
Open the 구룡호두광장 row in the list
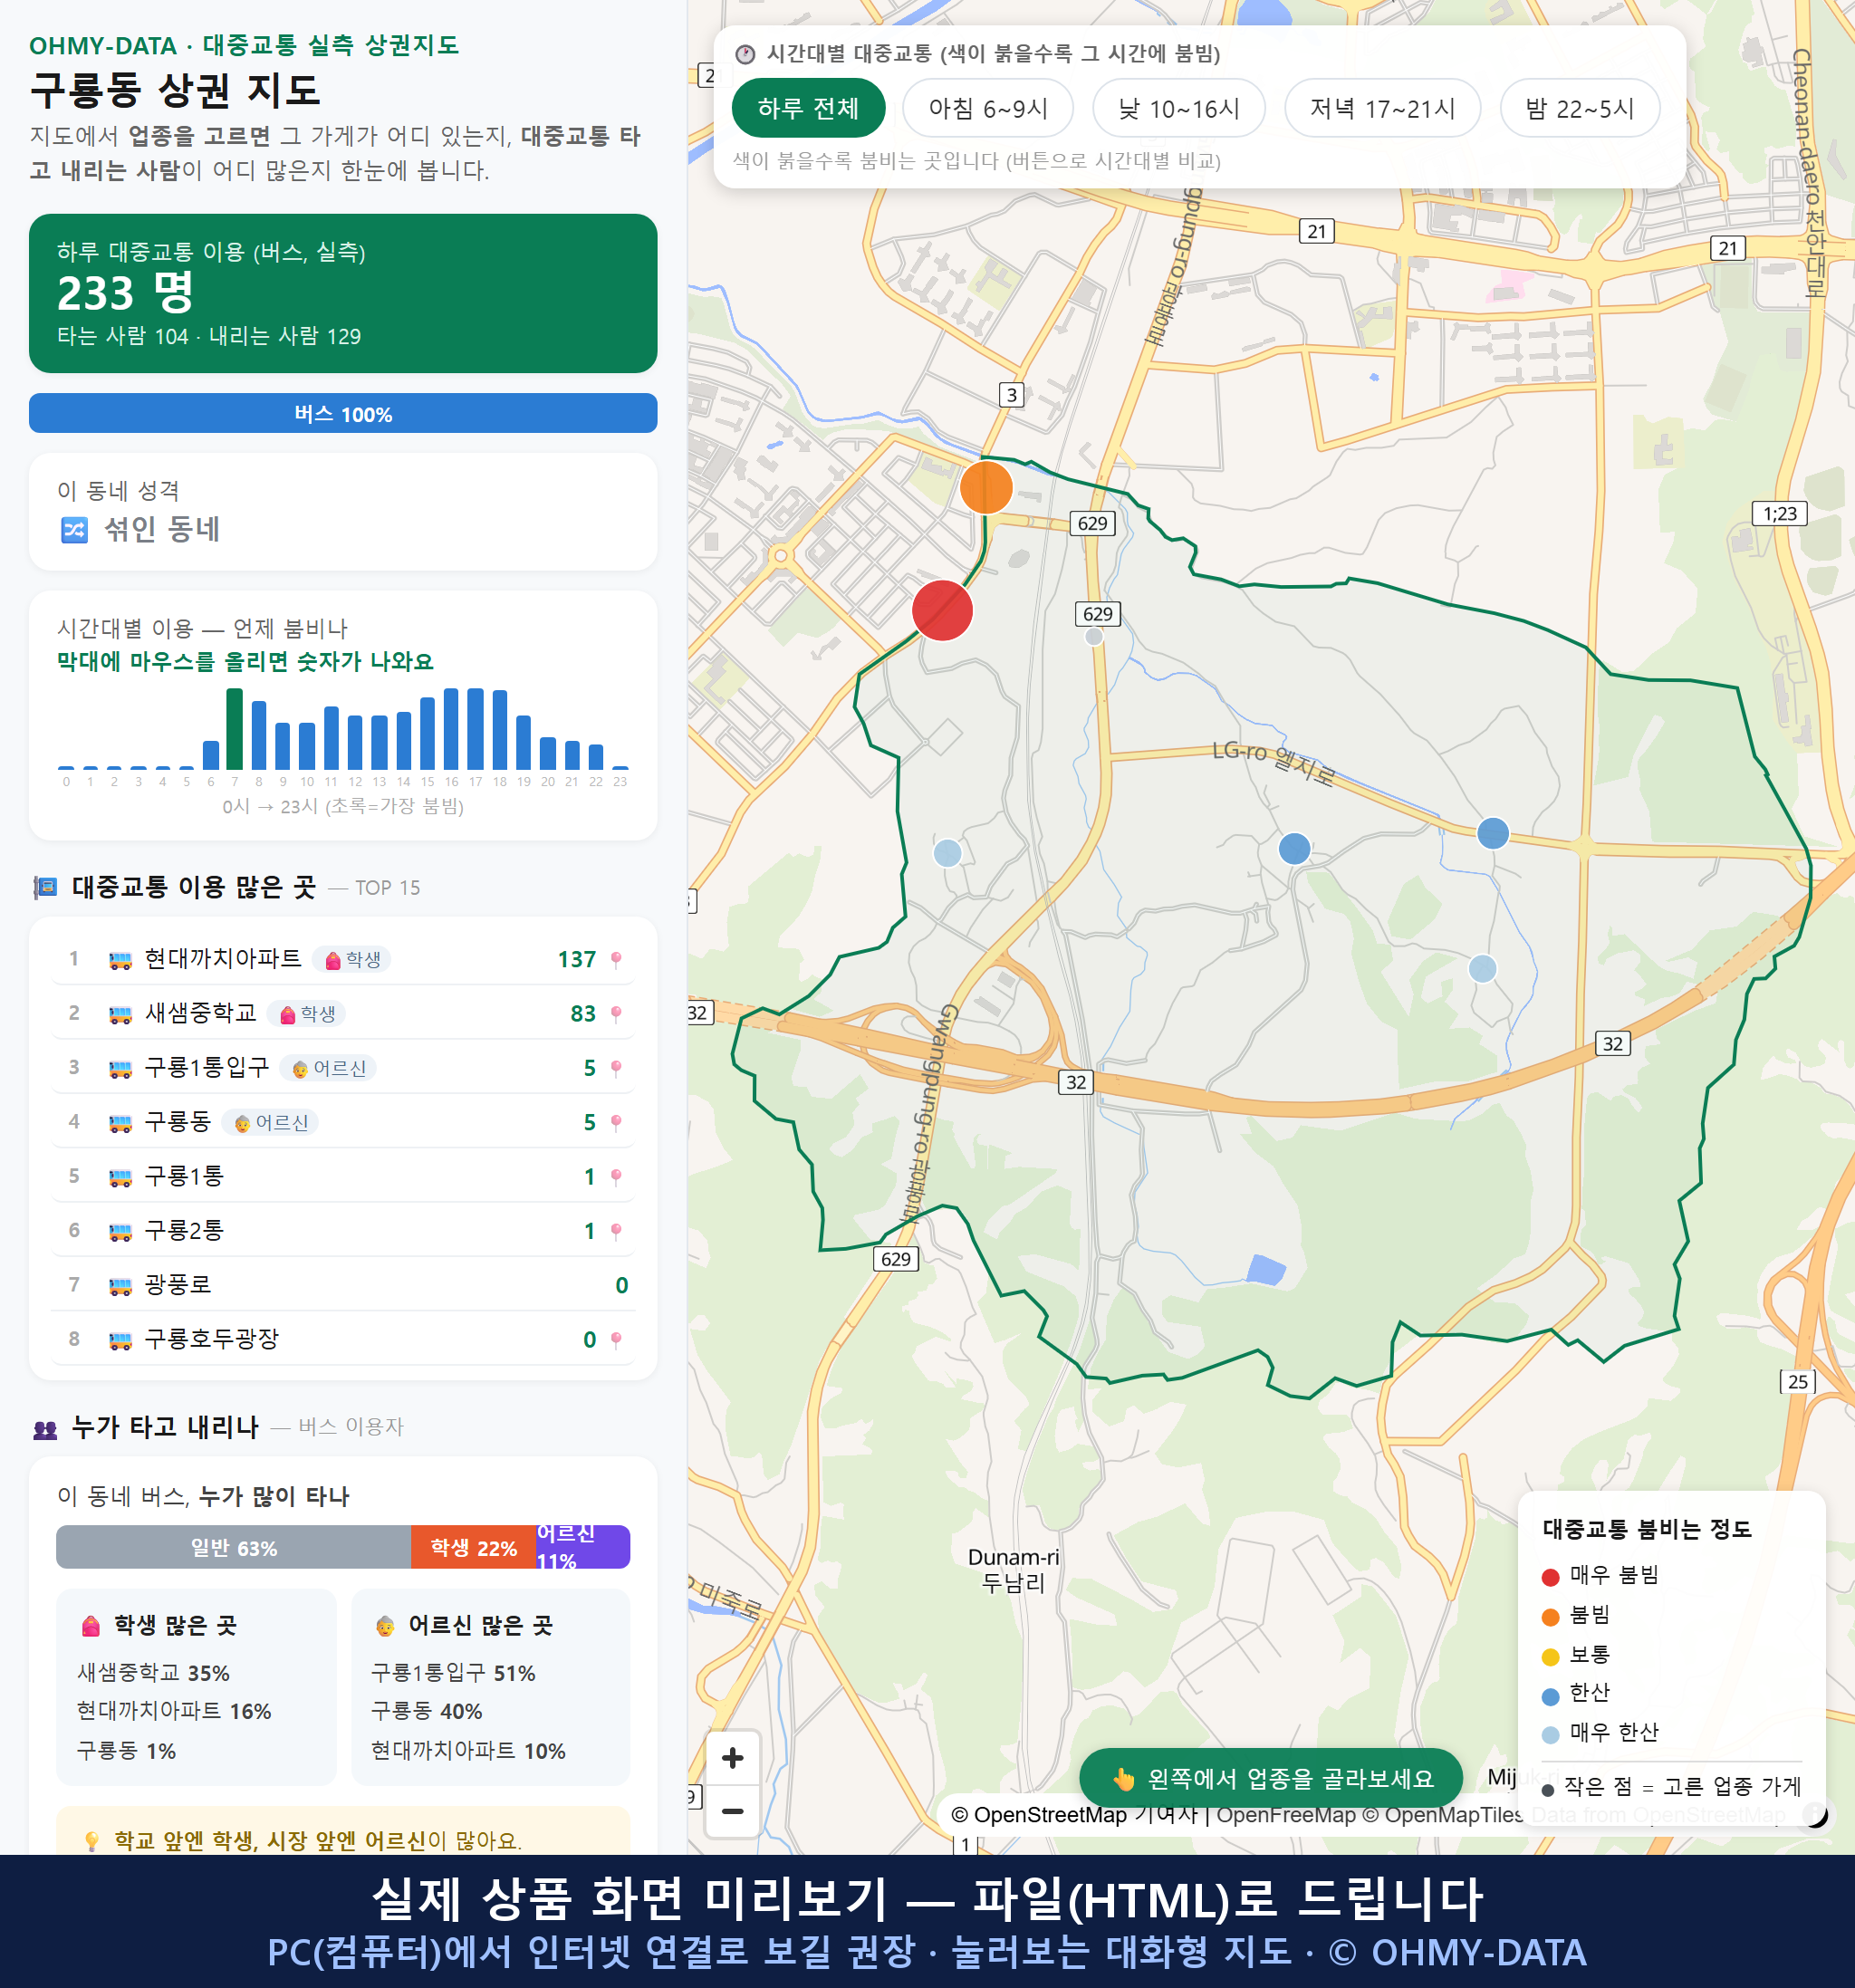tap(342, 1339)
